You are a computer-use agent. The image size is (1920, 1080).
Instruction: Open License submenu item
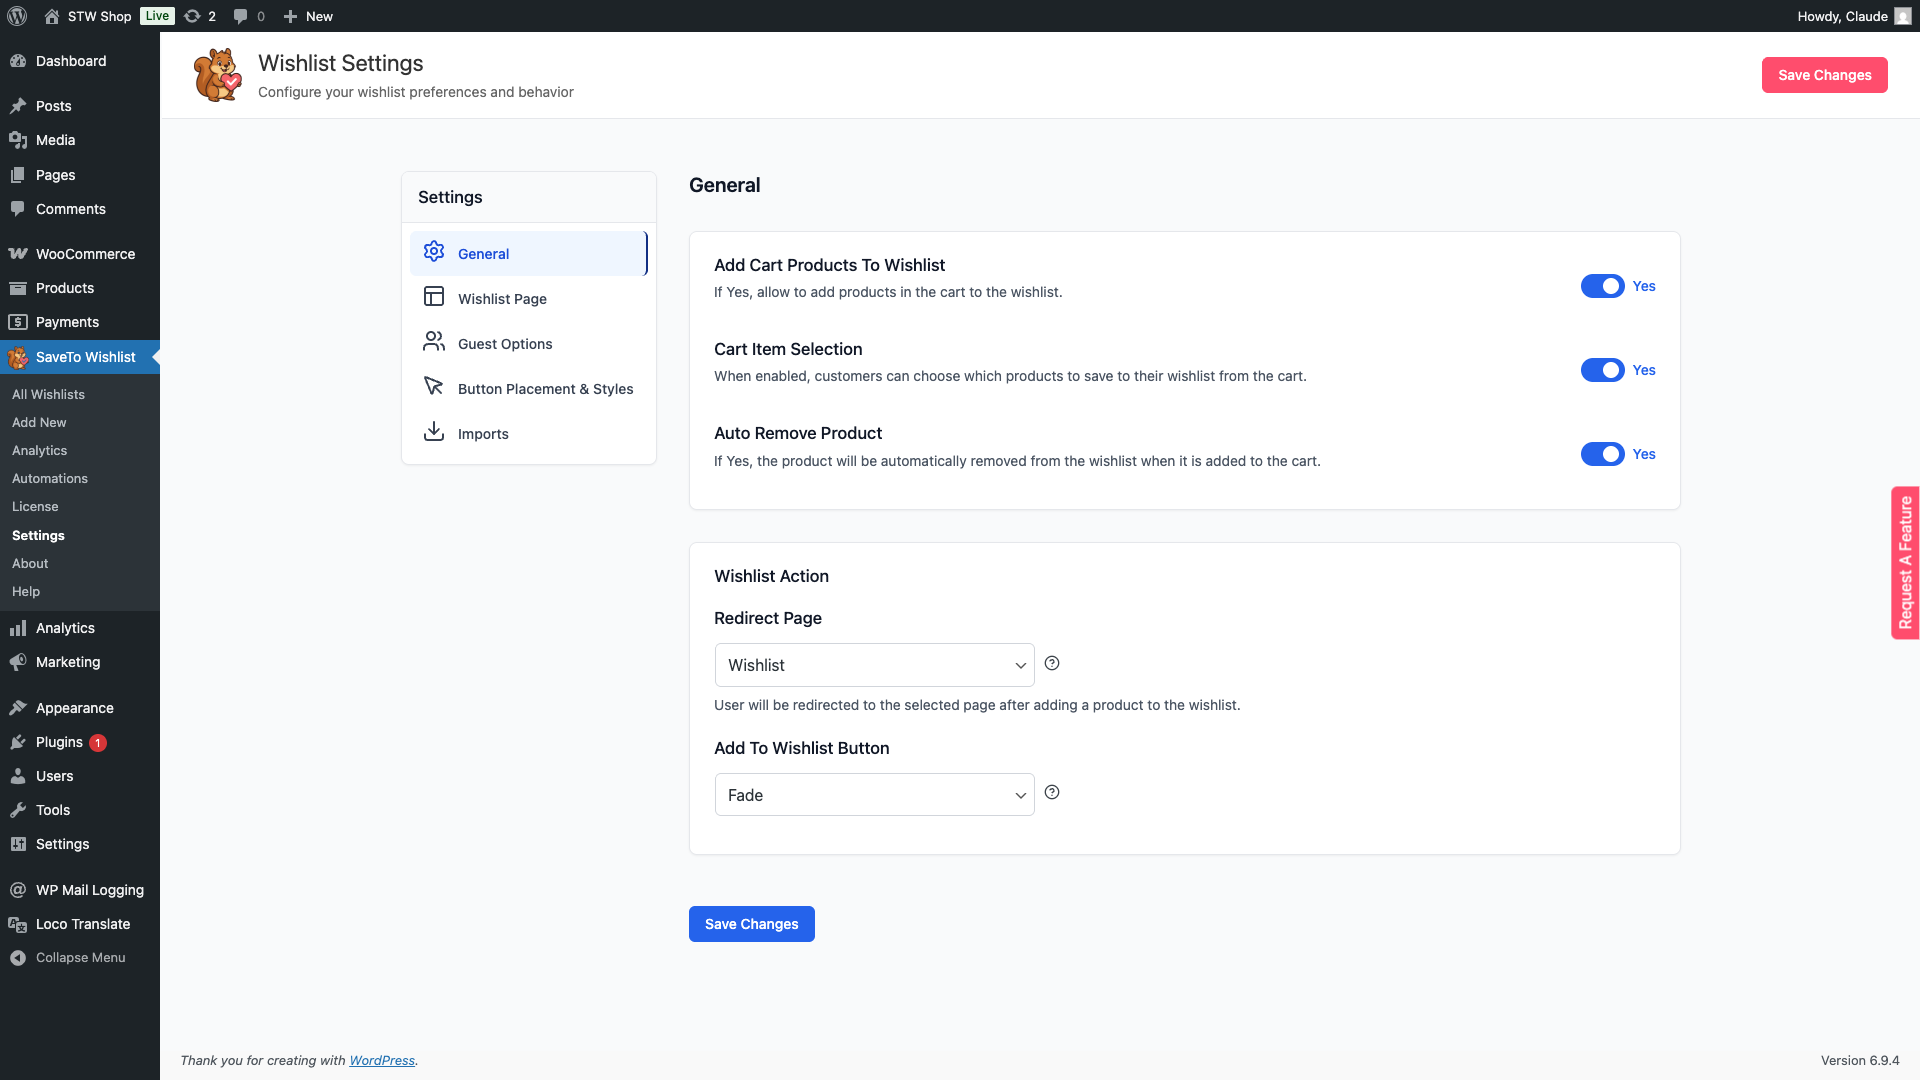[35, 506]
